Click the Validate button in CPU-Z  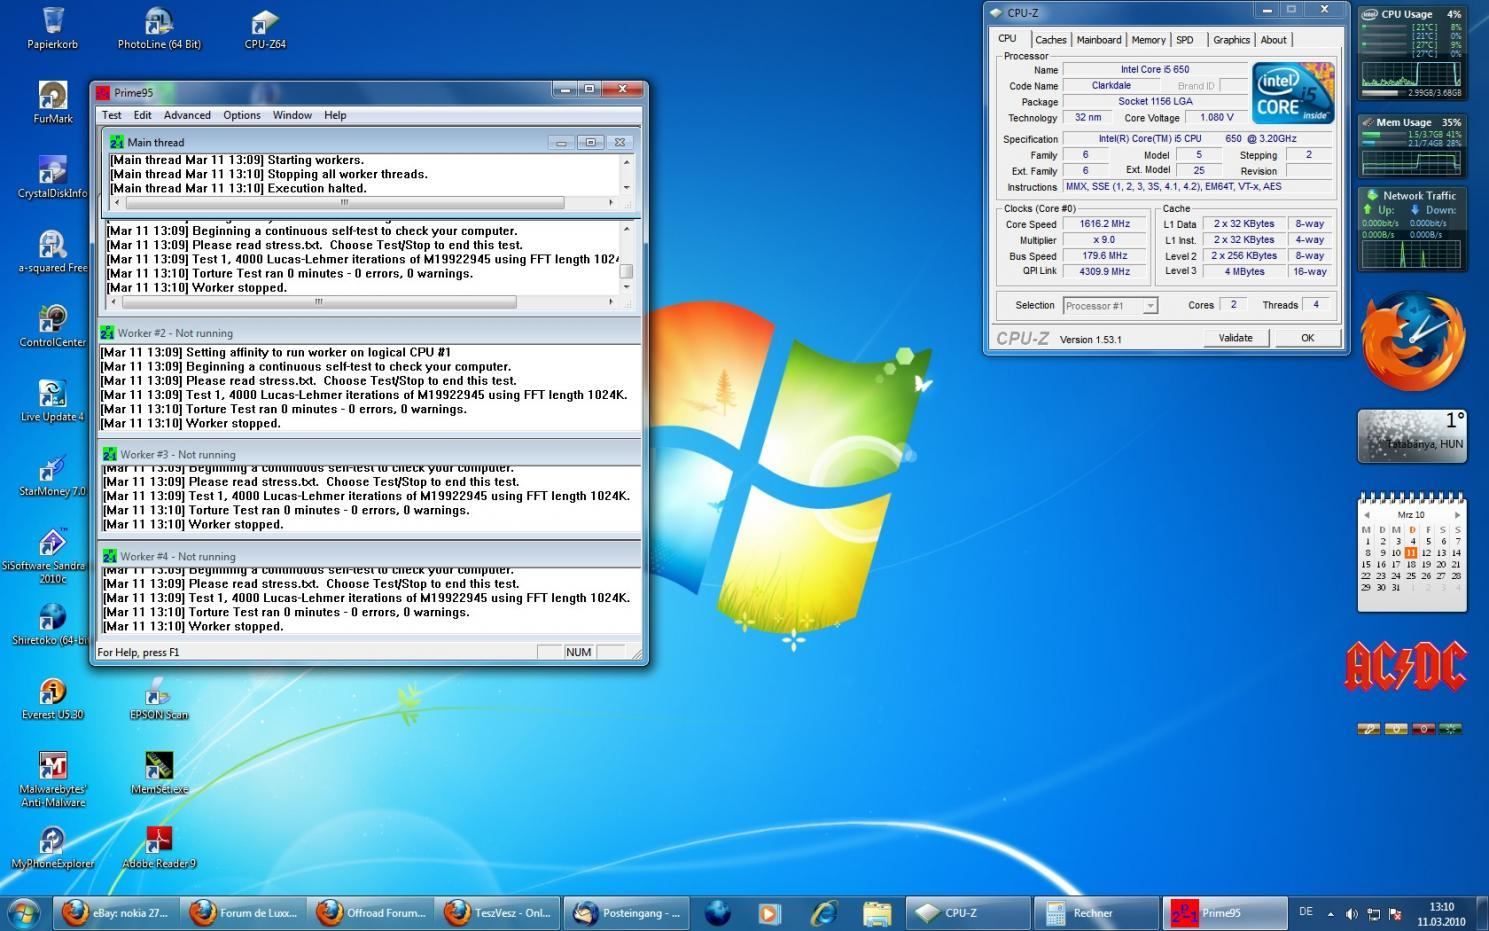tap(1235, 338)
